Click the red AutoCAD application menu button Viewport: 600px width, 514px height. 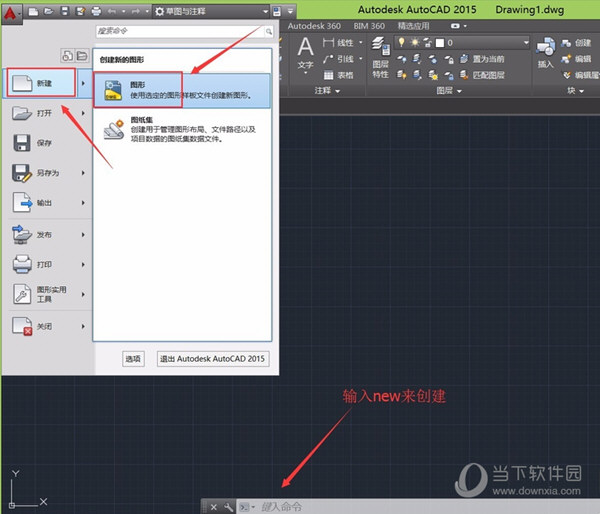click(11, 14)
